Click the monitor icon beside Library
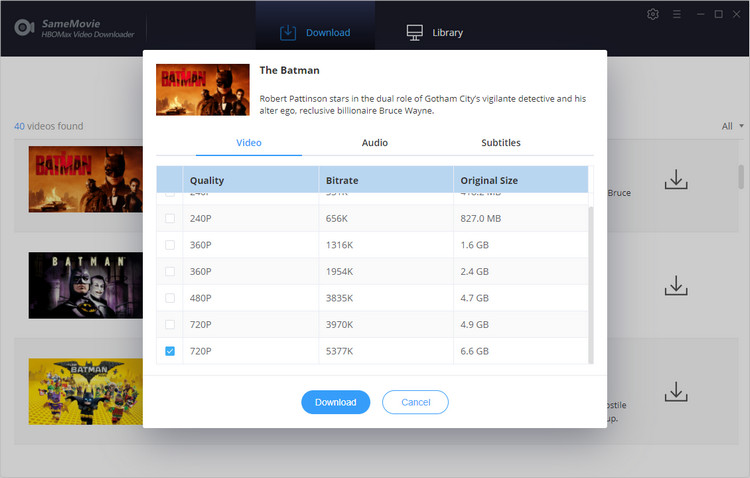The height and width of the screenshot is (478, 750). point(415,33)
